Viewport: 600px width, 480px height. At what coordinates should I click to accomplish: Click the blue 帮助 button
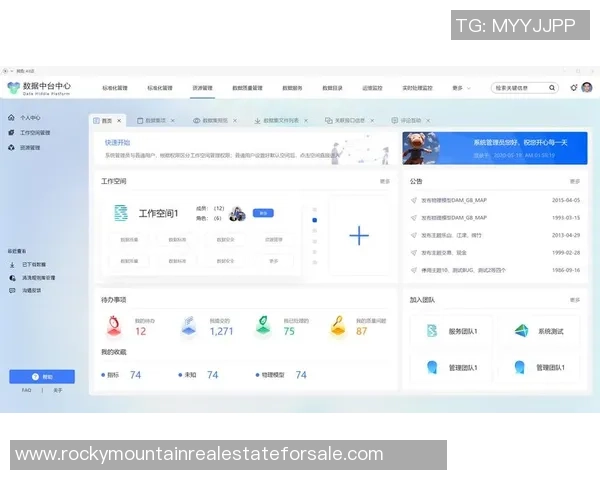42,377
